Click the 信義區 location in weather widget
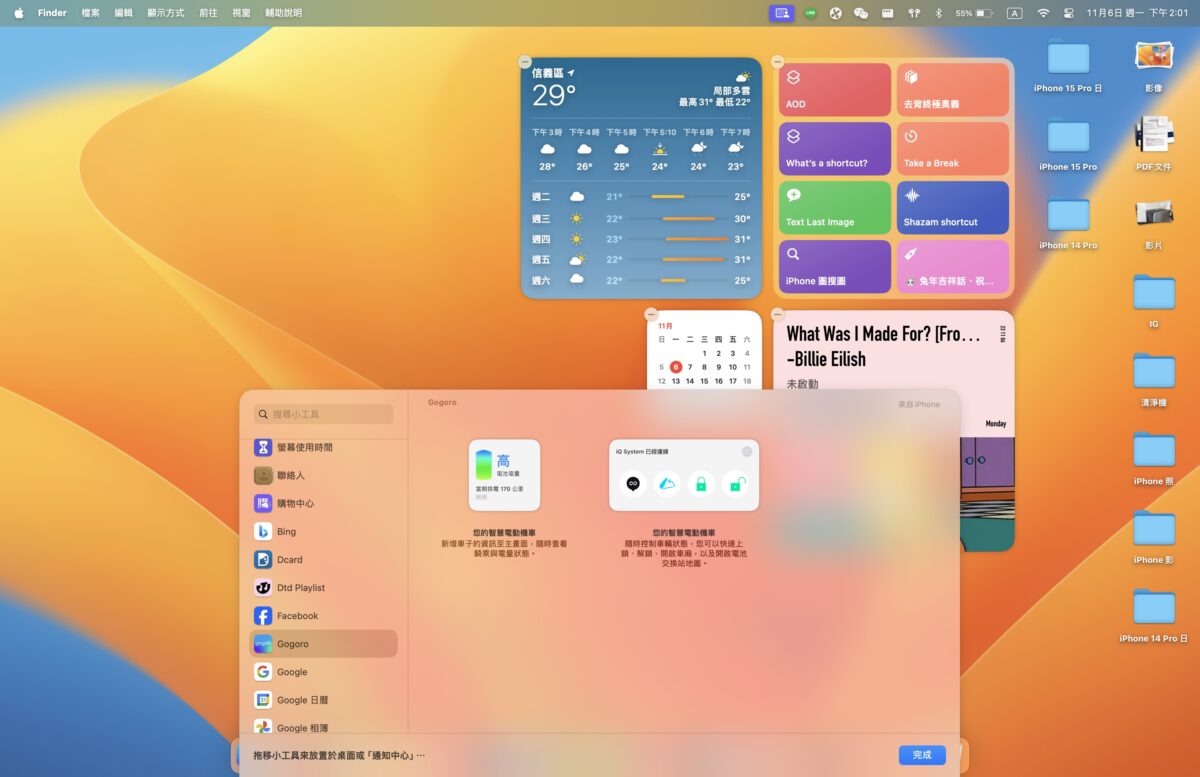Viewport: 1200px width, 777px height. click(x=553, y=73)
